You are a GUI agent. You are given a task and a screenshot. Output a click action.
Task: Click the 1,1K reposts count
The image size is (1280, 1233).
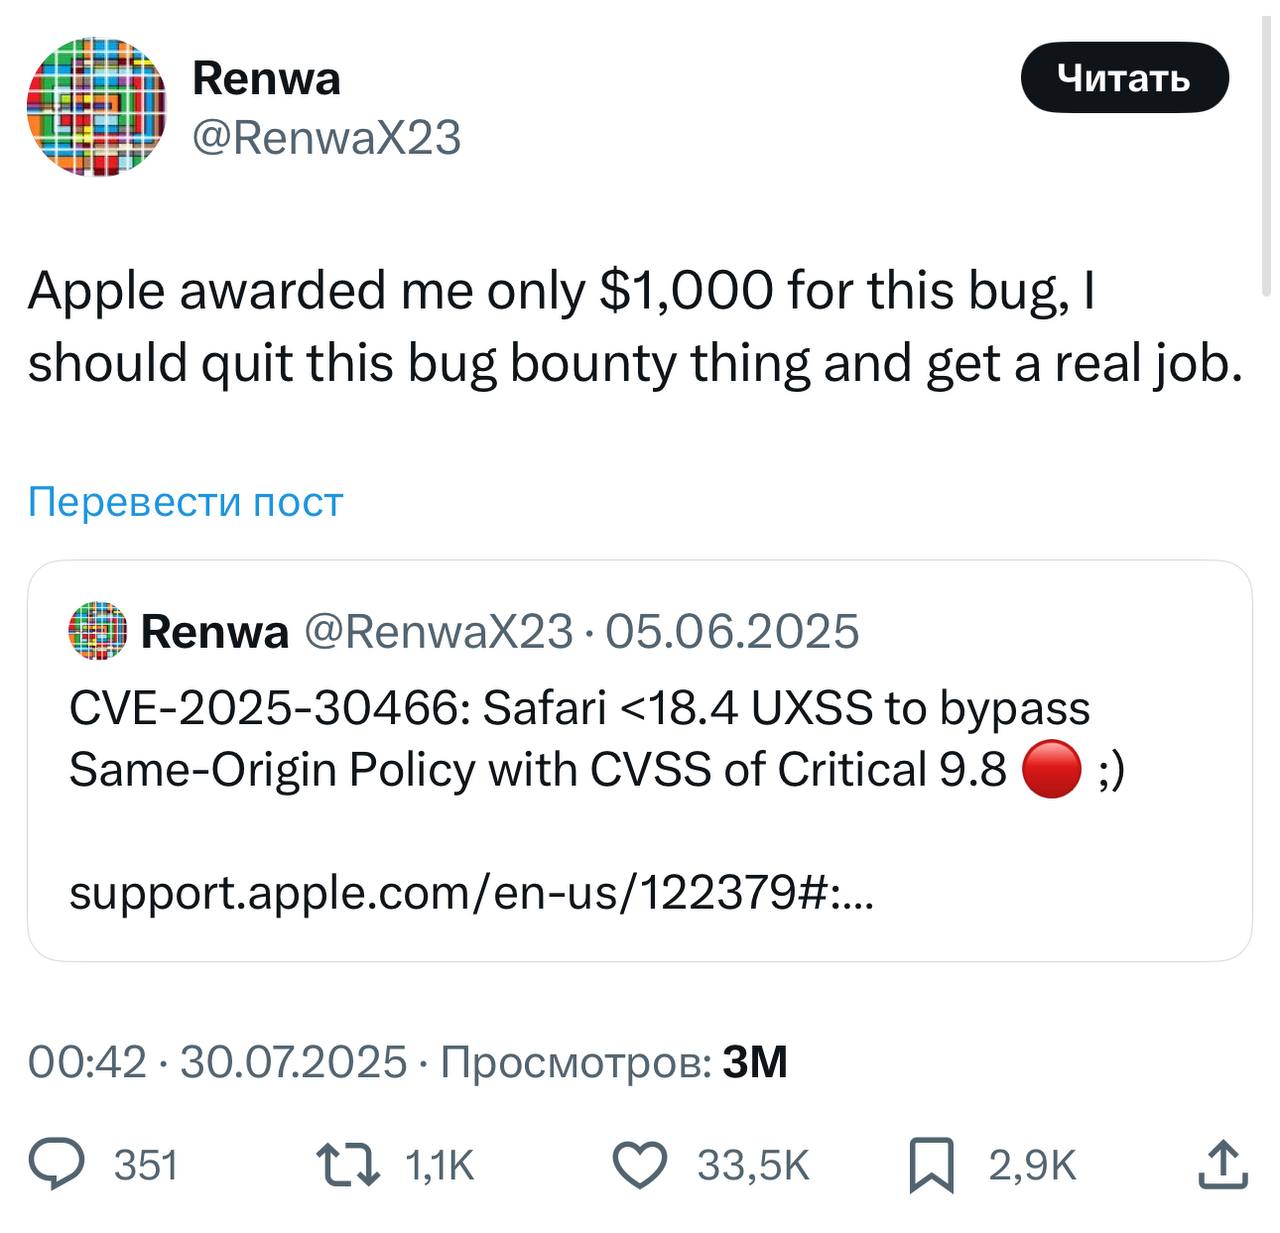coord(440,1162)
